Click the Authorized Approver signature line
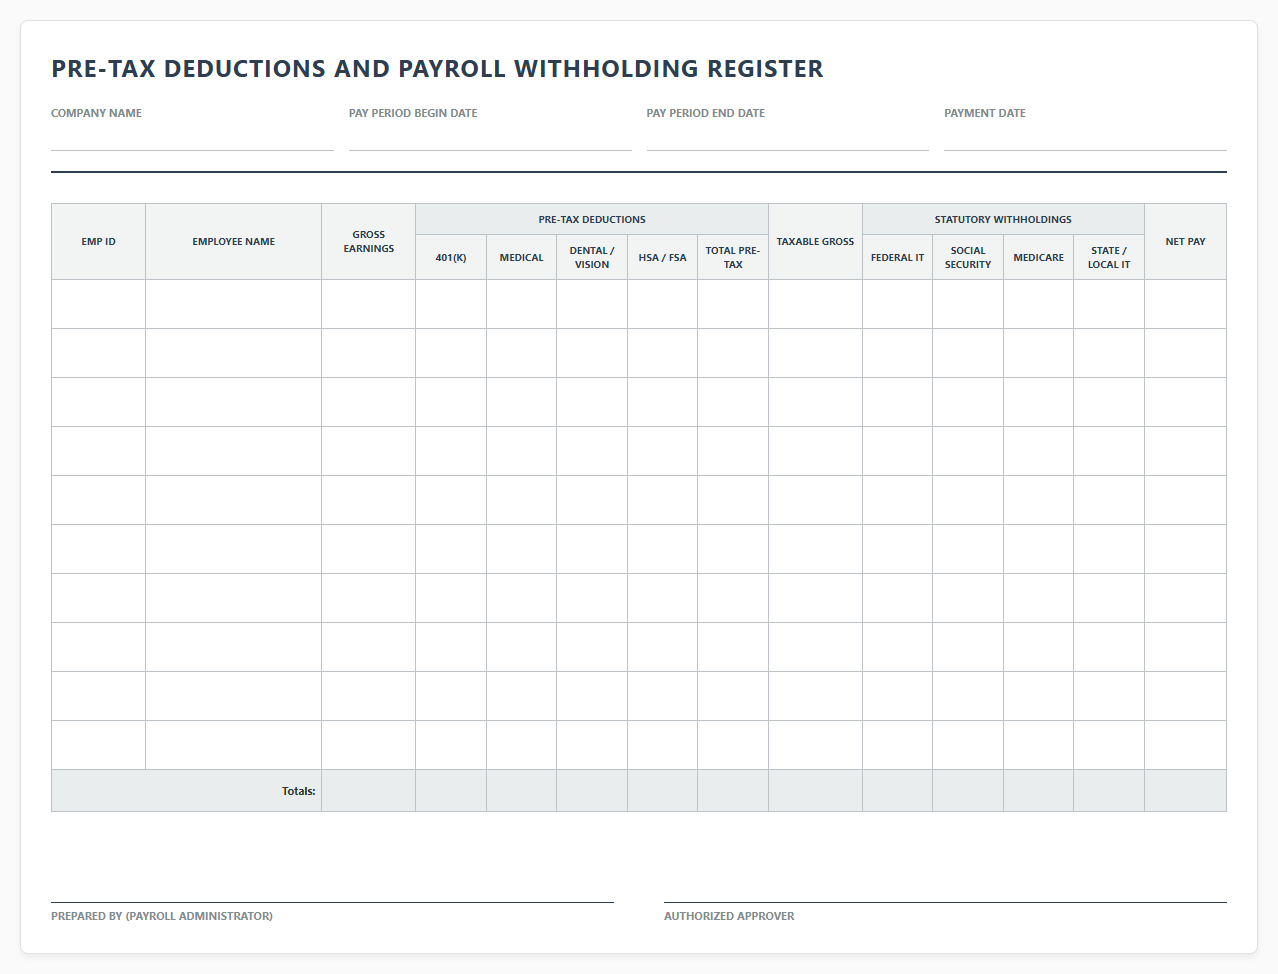The height and width of the screenshot is (974, 1278). (945, 902)
